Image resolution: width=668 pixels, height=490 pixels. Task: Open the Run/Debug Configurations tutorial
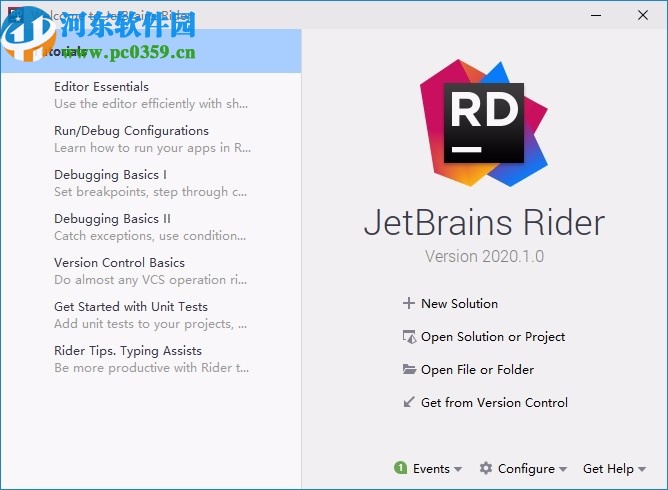pos(131,130)
